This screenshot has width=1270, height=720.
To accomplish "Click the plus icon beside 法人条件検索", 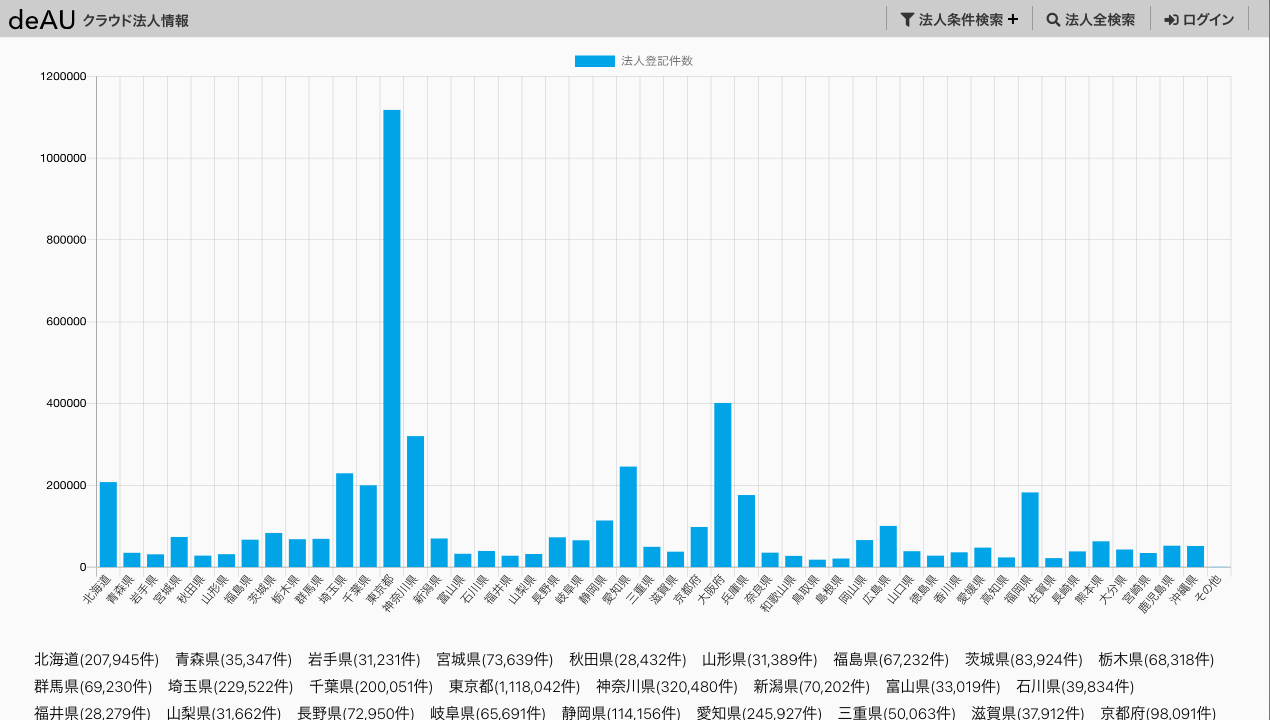I will click(x=1013, y=19).
